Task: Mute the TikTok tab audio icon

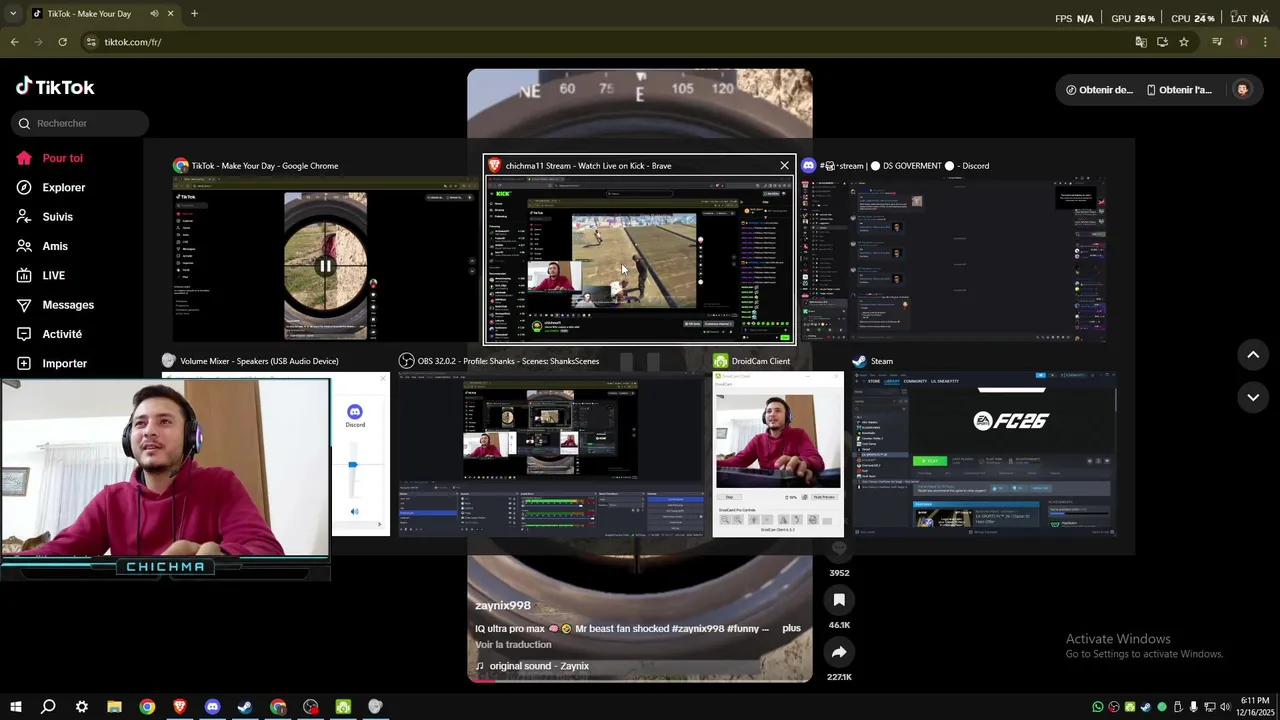Action: pyautogui.click(x=154, y=14)
